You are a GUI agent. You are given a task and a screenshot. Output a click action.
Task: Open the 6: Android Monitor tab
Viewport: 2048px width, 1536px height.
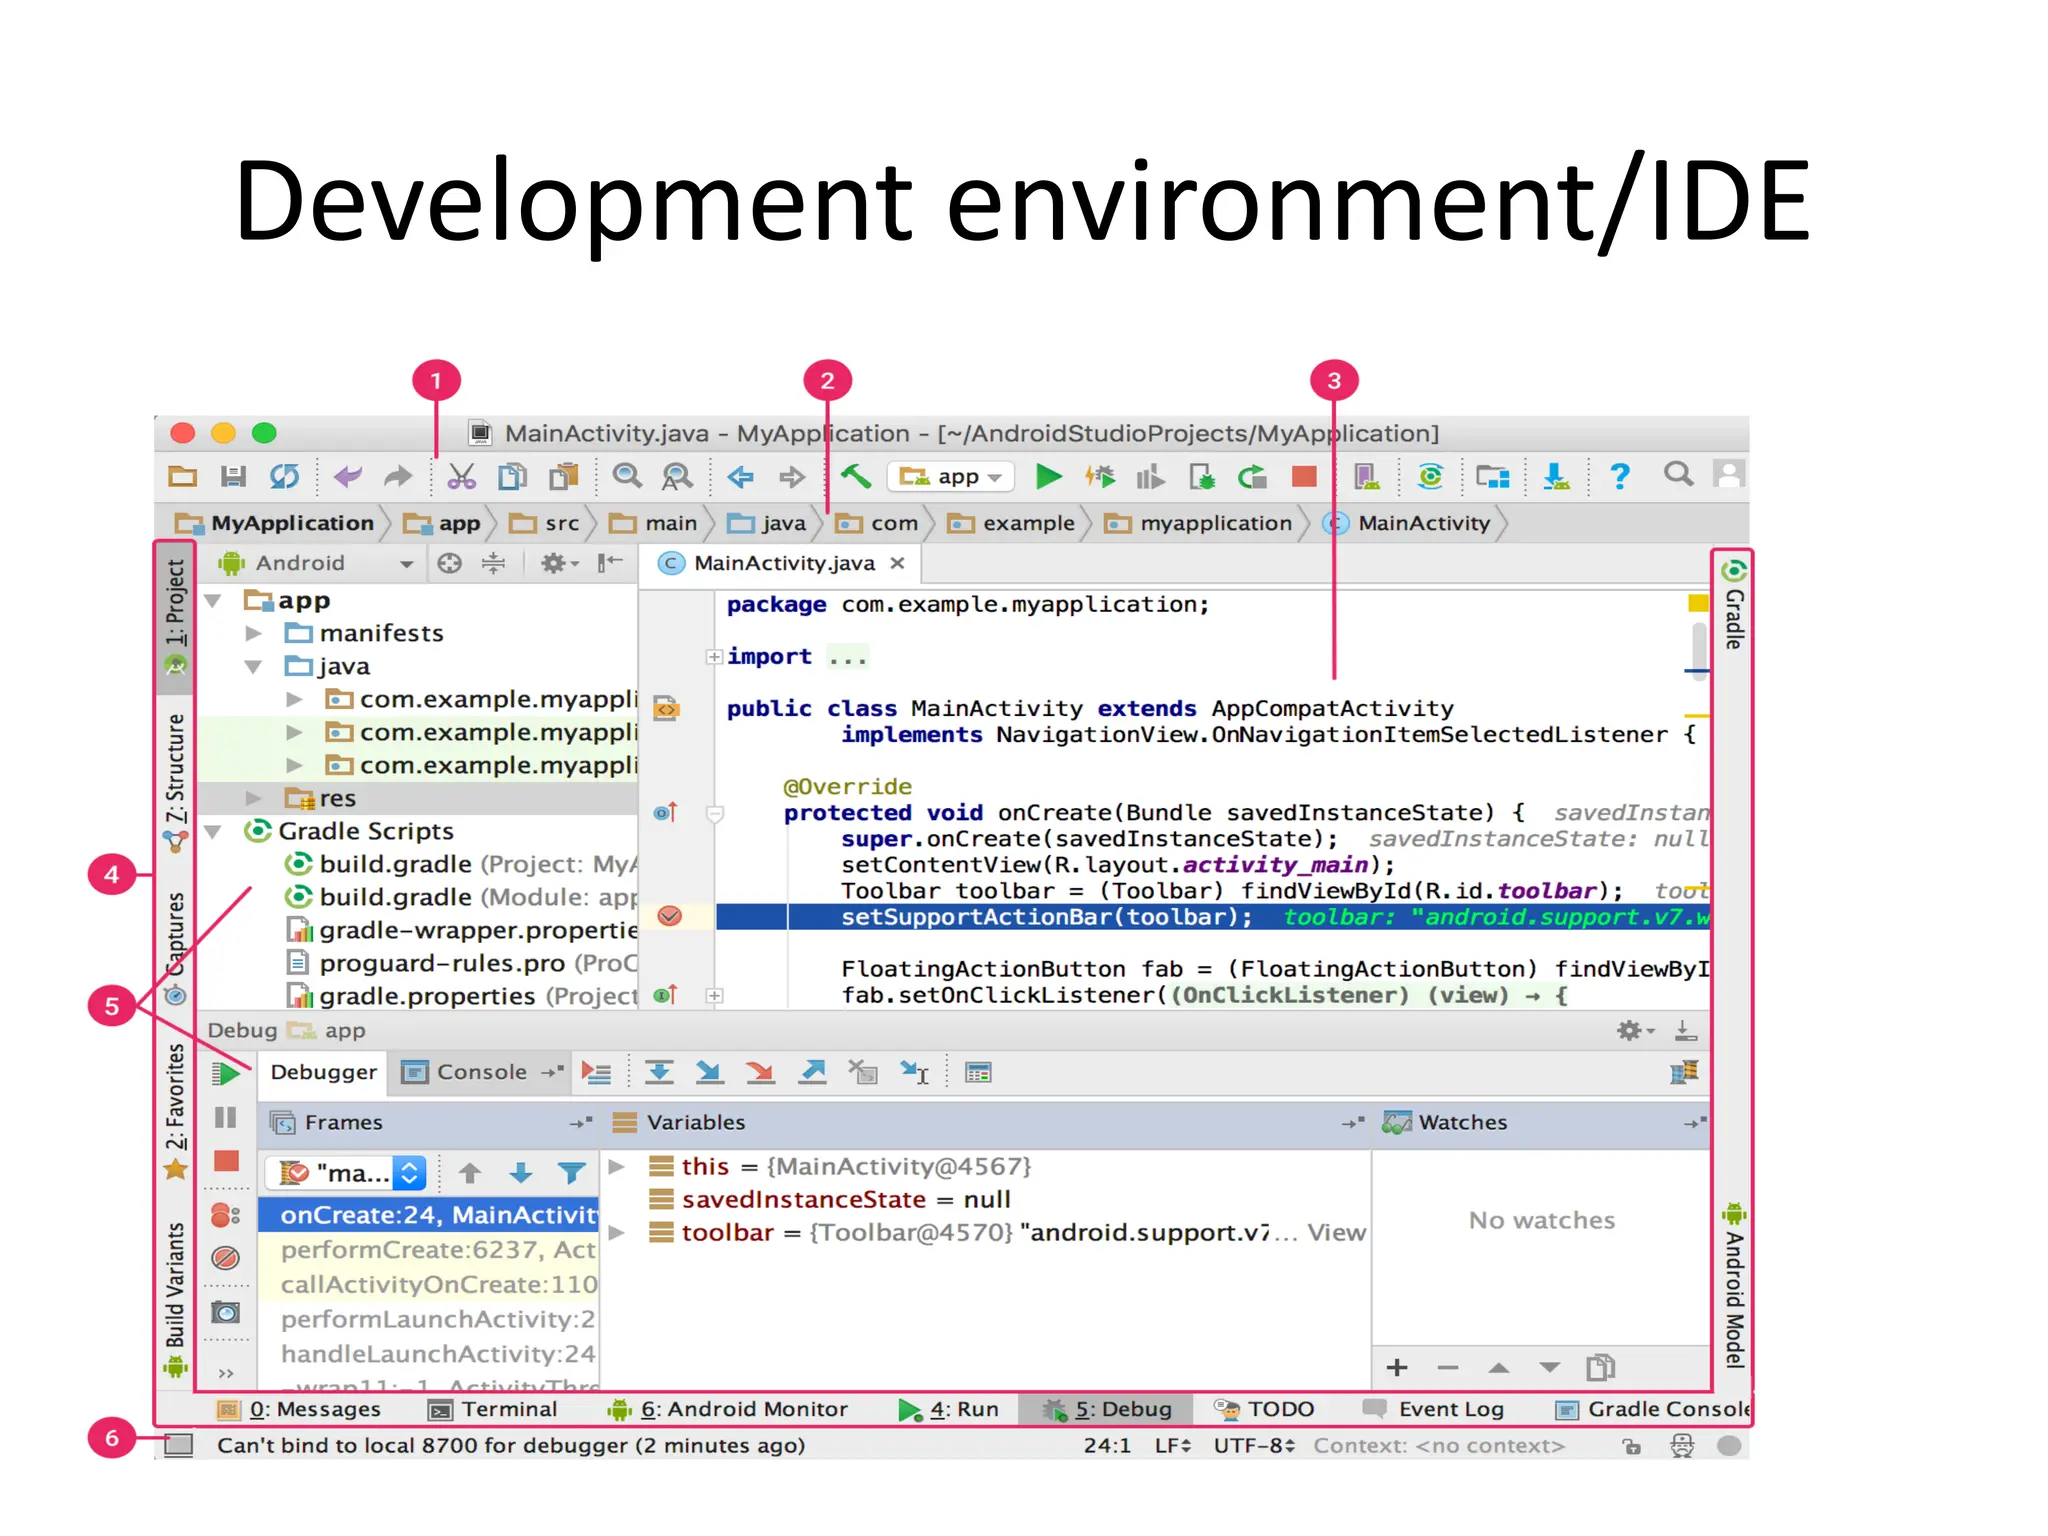tap(728, 1409)
